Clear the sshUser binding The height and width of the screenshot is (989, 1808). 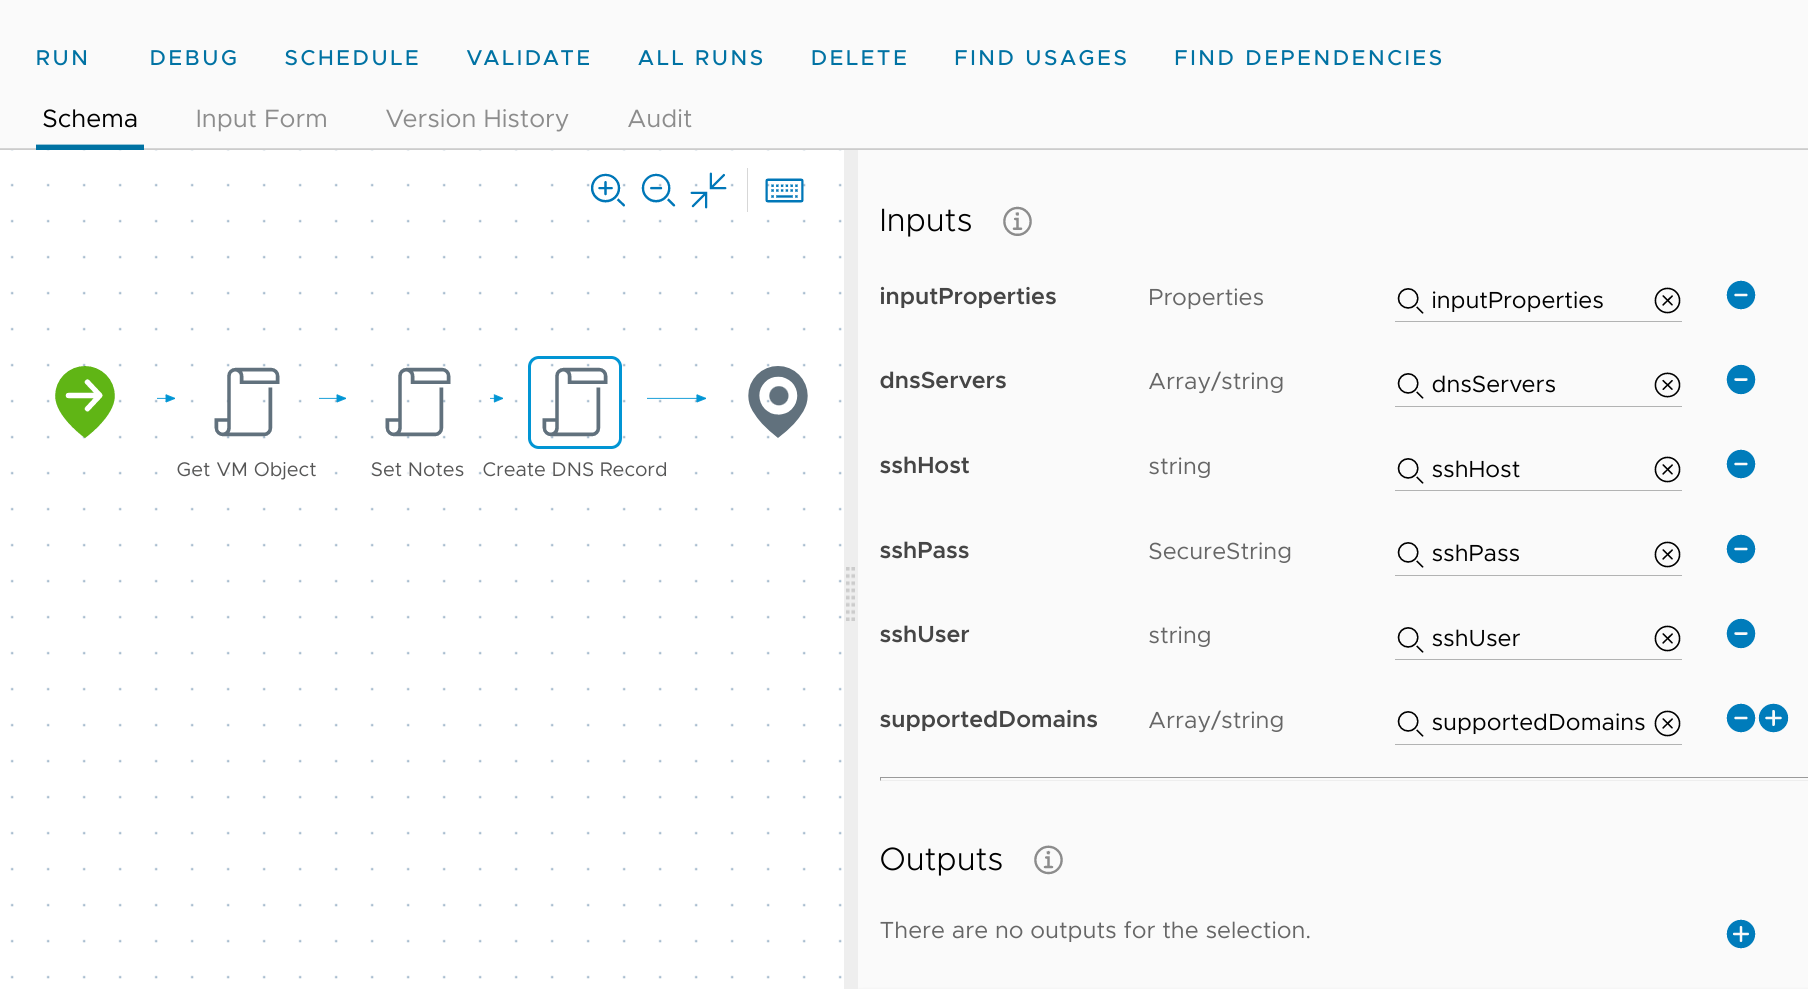coord(1667,638)
